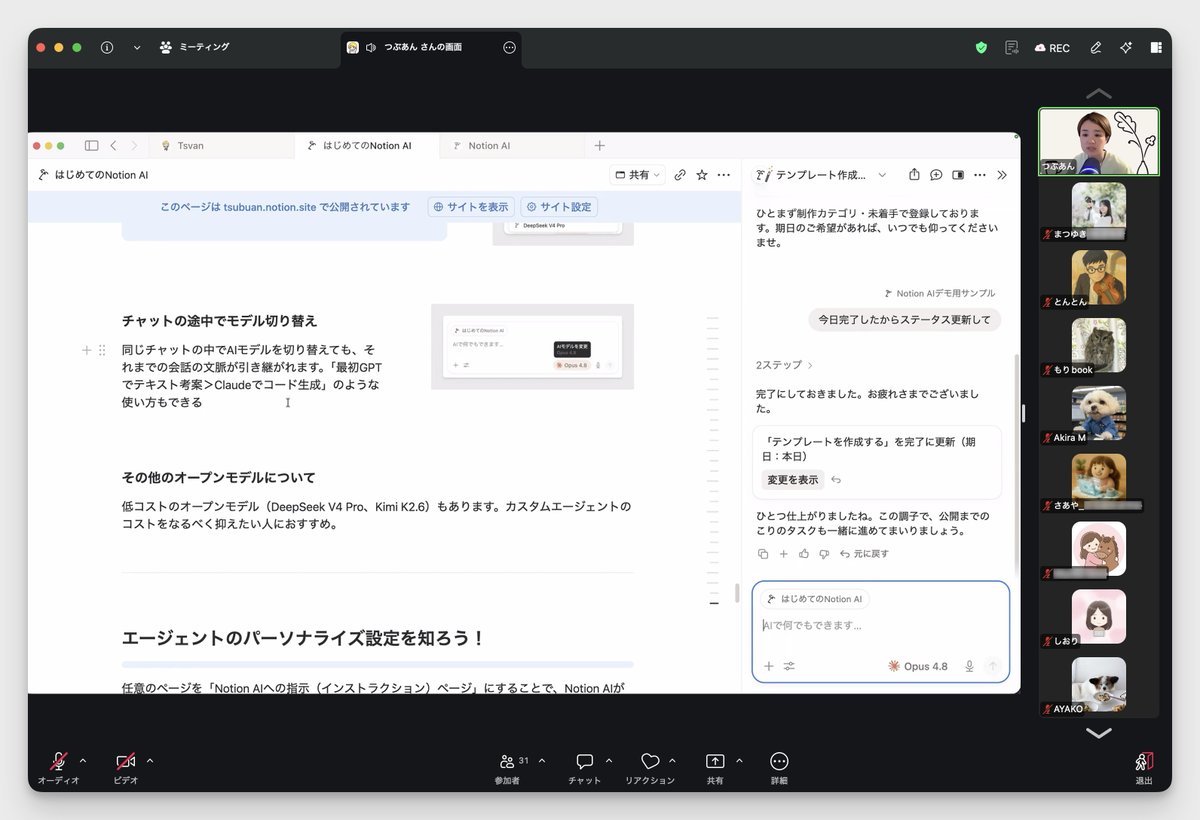The height and width of the screenshot is (820, 1200).
Task: Open AI chat settings sliders icon
Action: 789,666
